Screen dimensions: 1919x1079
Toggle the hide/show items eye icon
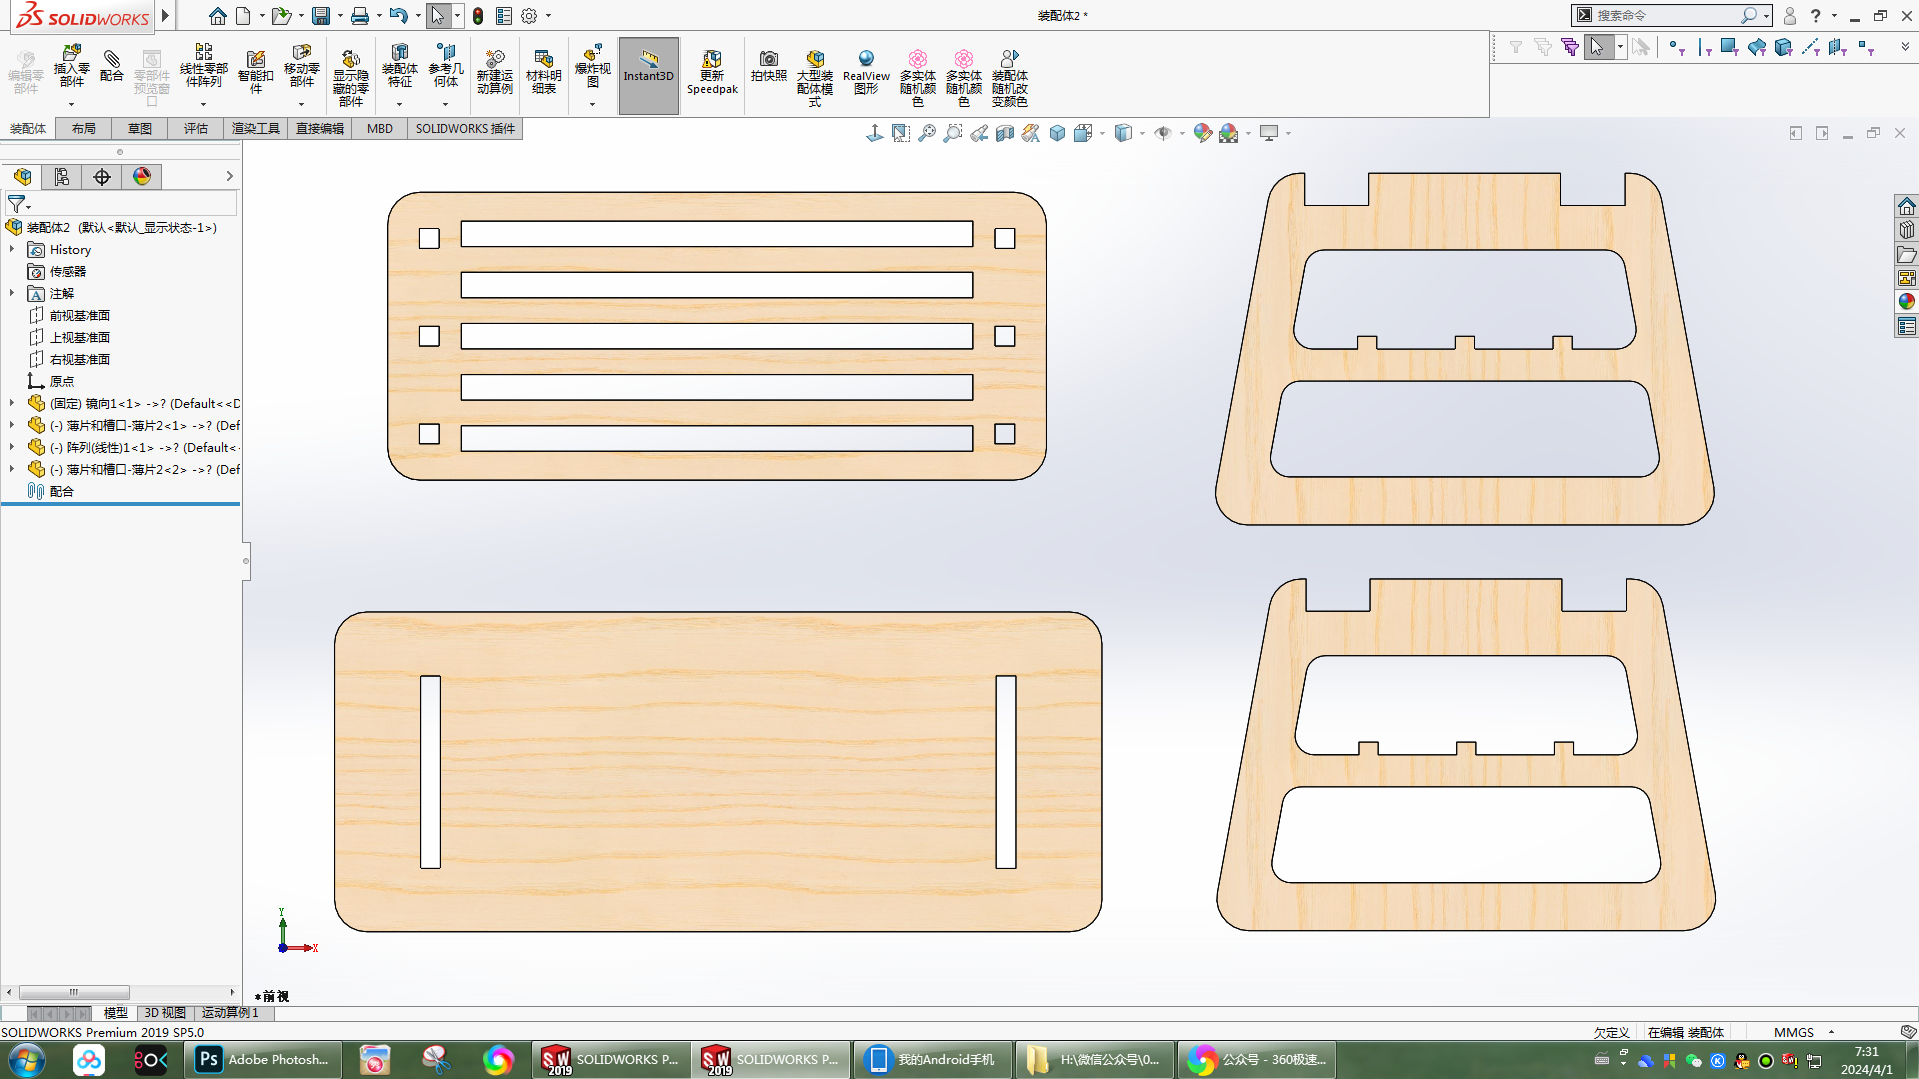coord(1162,133)
